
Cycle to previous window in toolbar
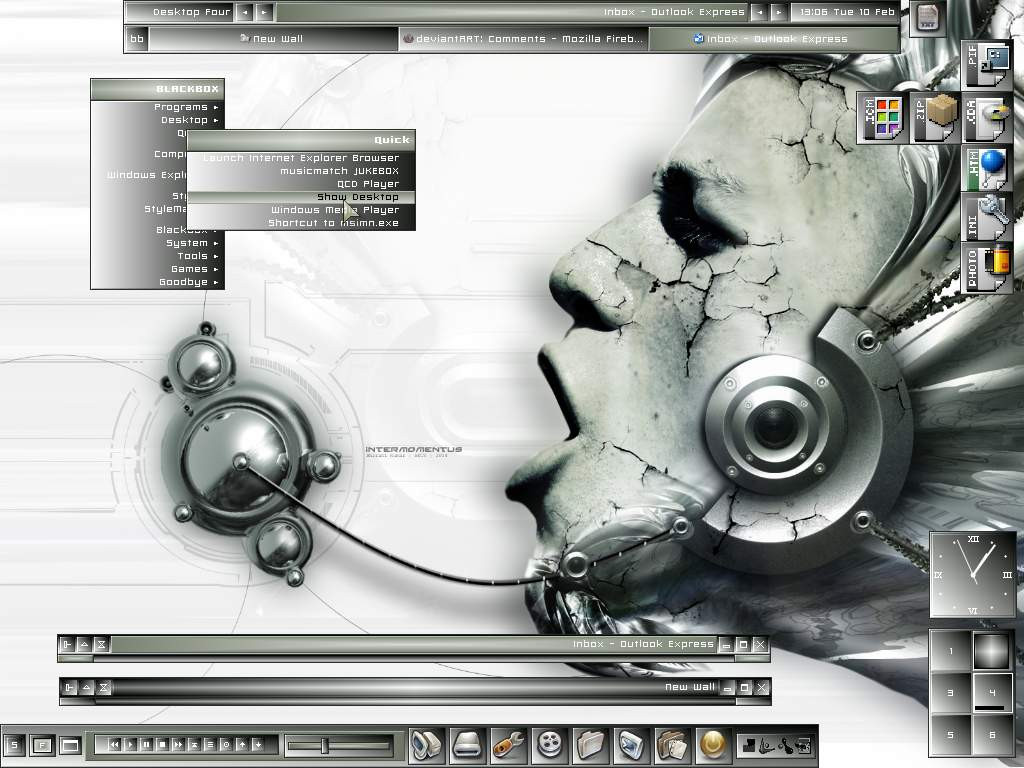(759, 12)
